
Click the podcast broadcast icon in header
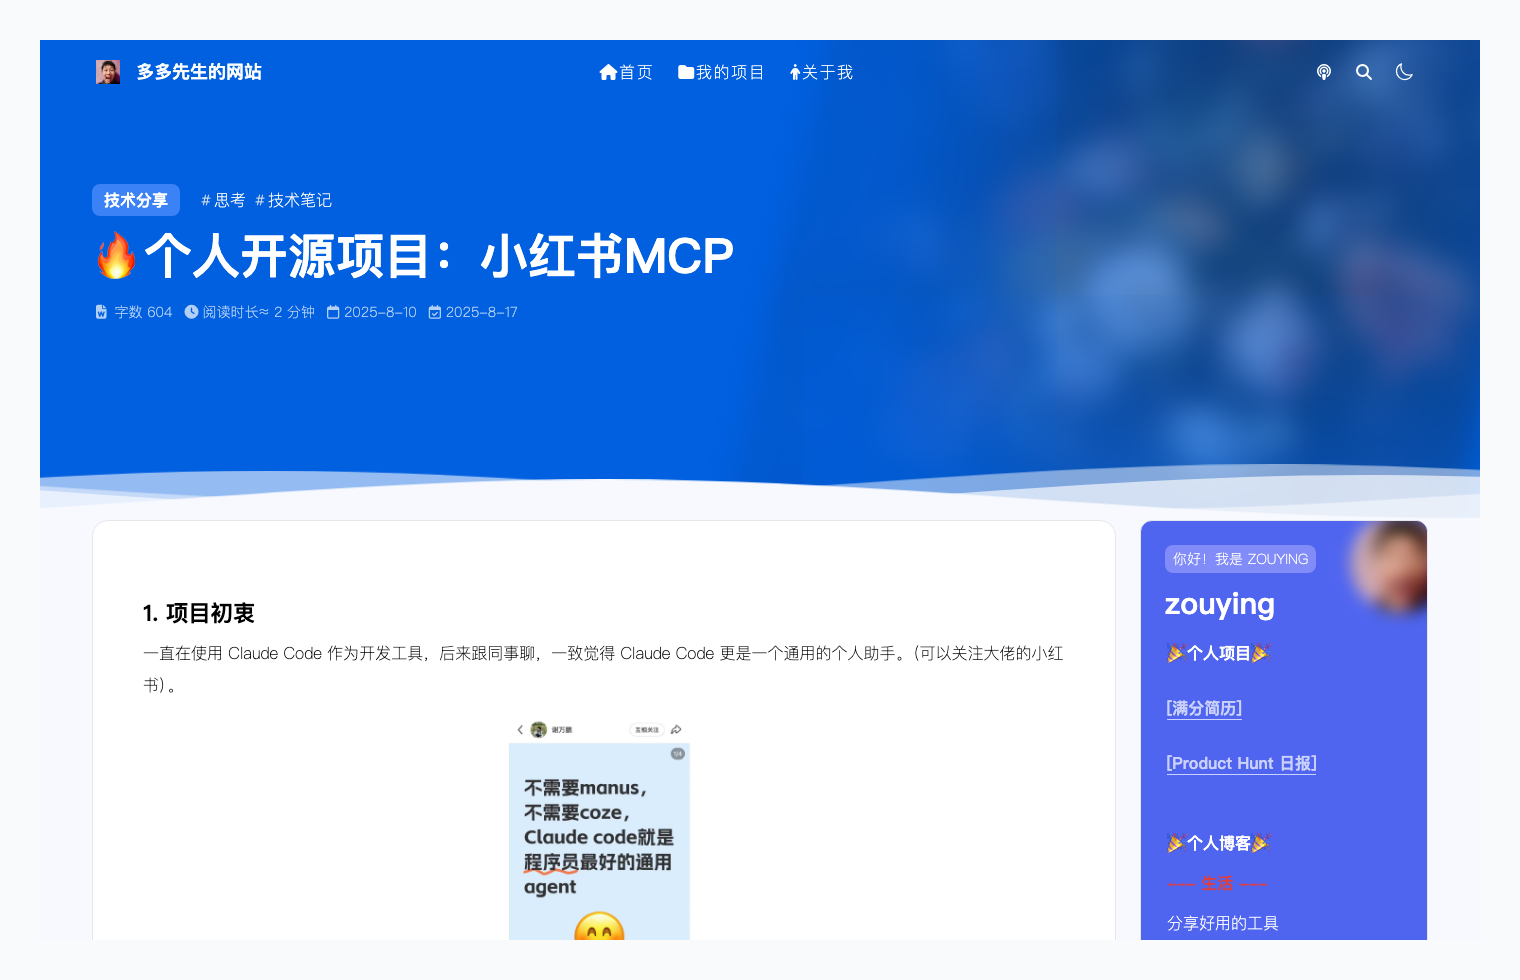[x=1324, y=72]
